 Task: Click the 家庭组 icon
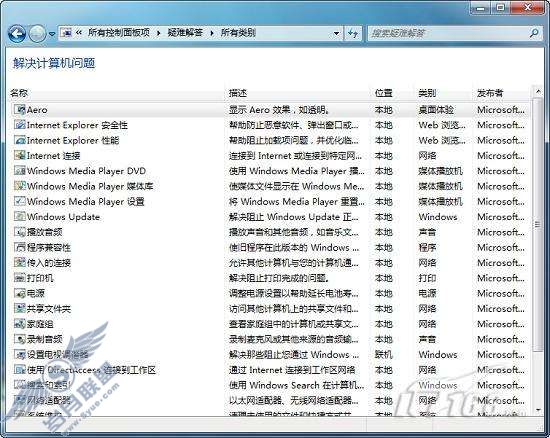(20, 324)
